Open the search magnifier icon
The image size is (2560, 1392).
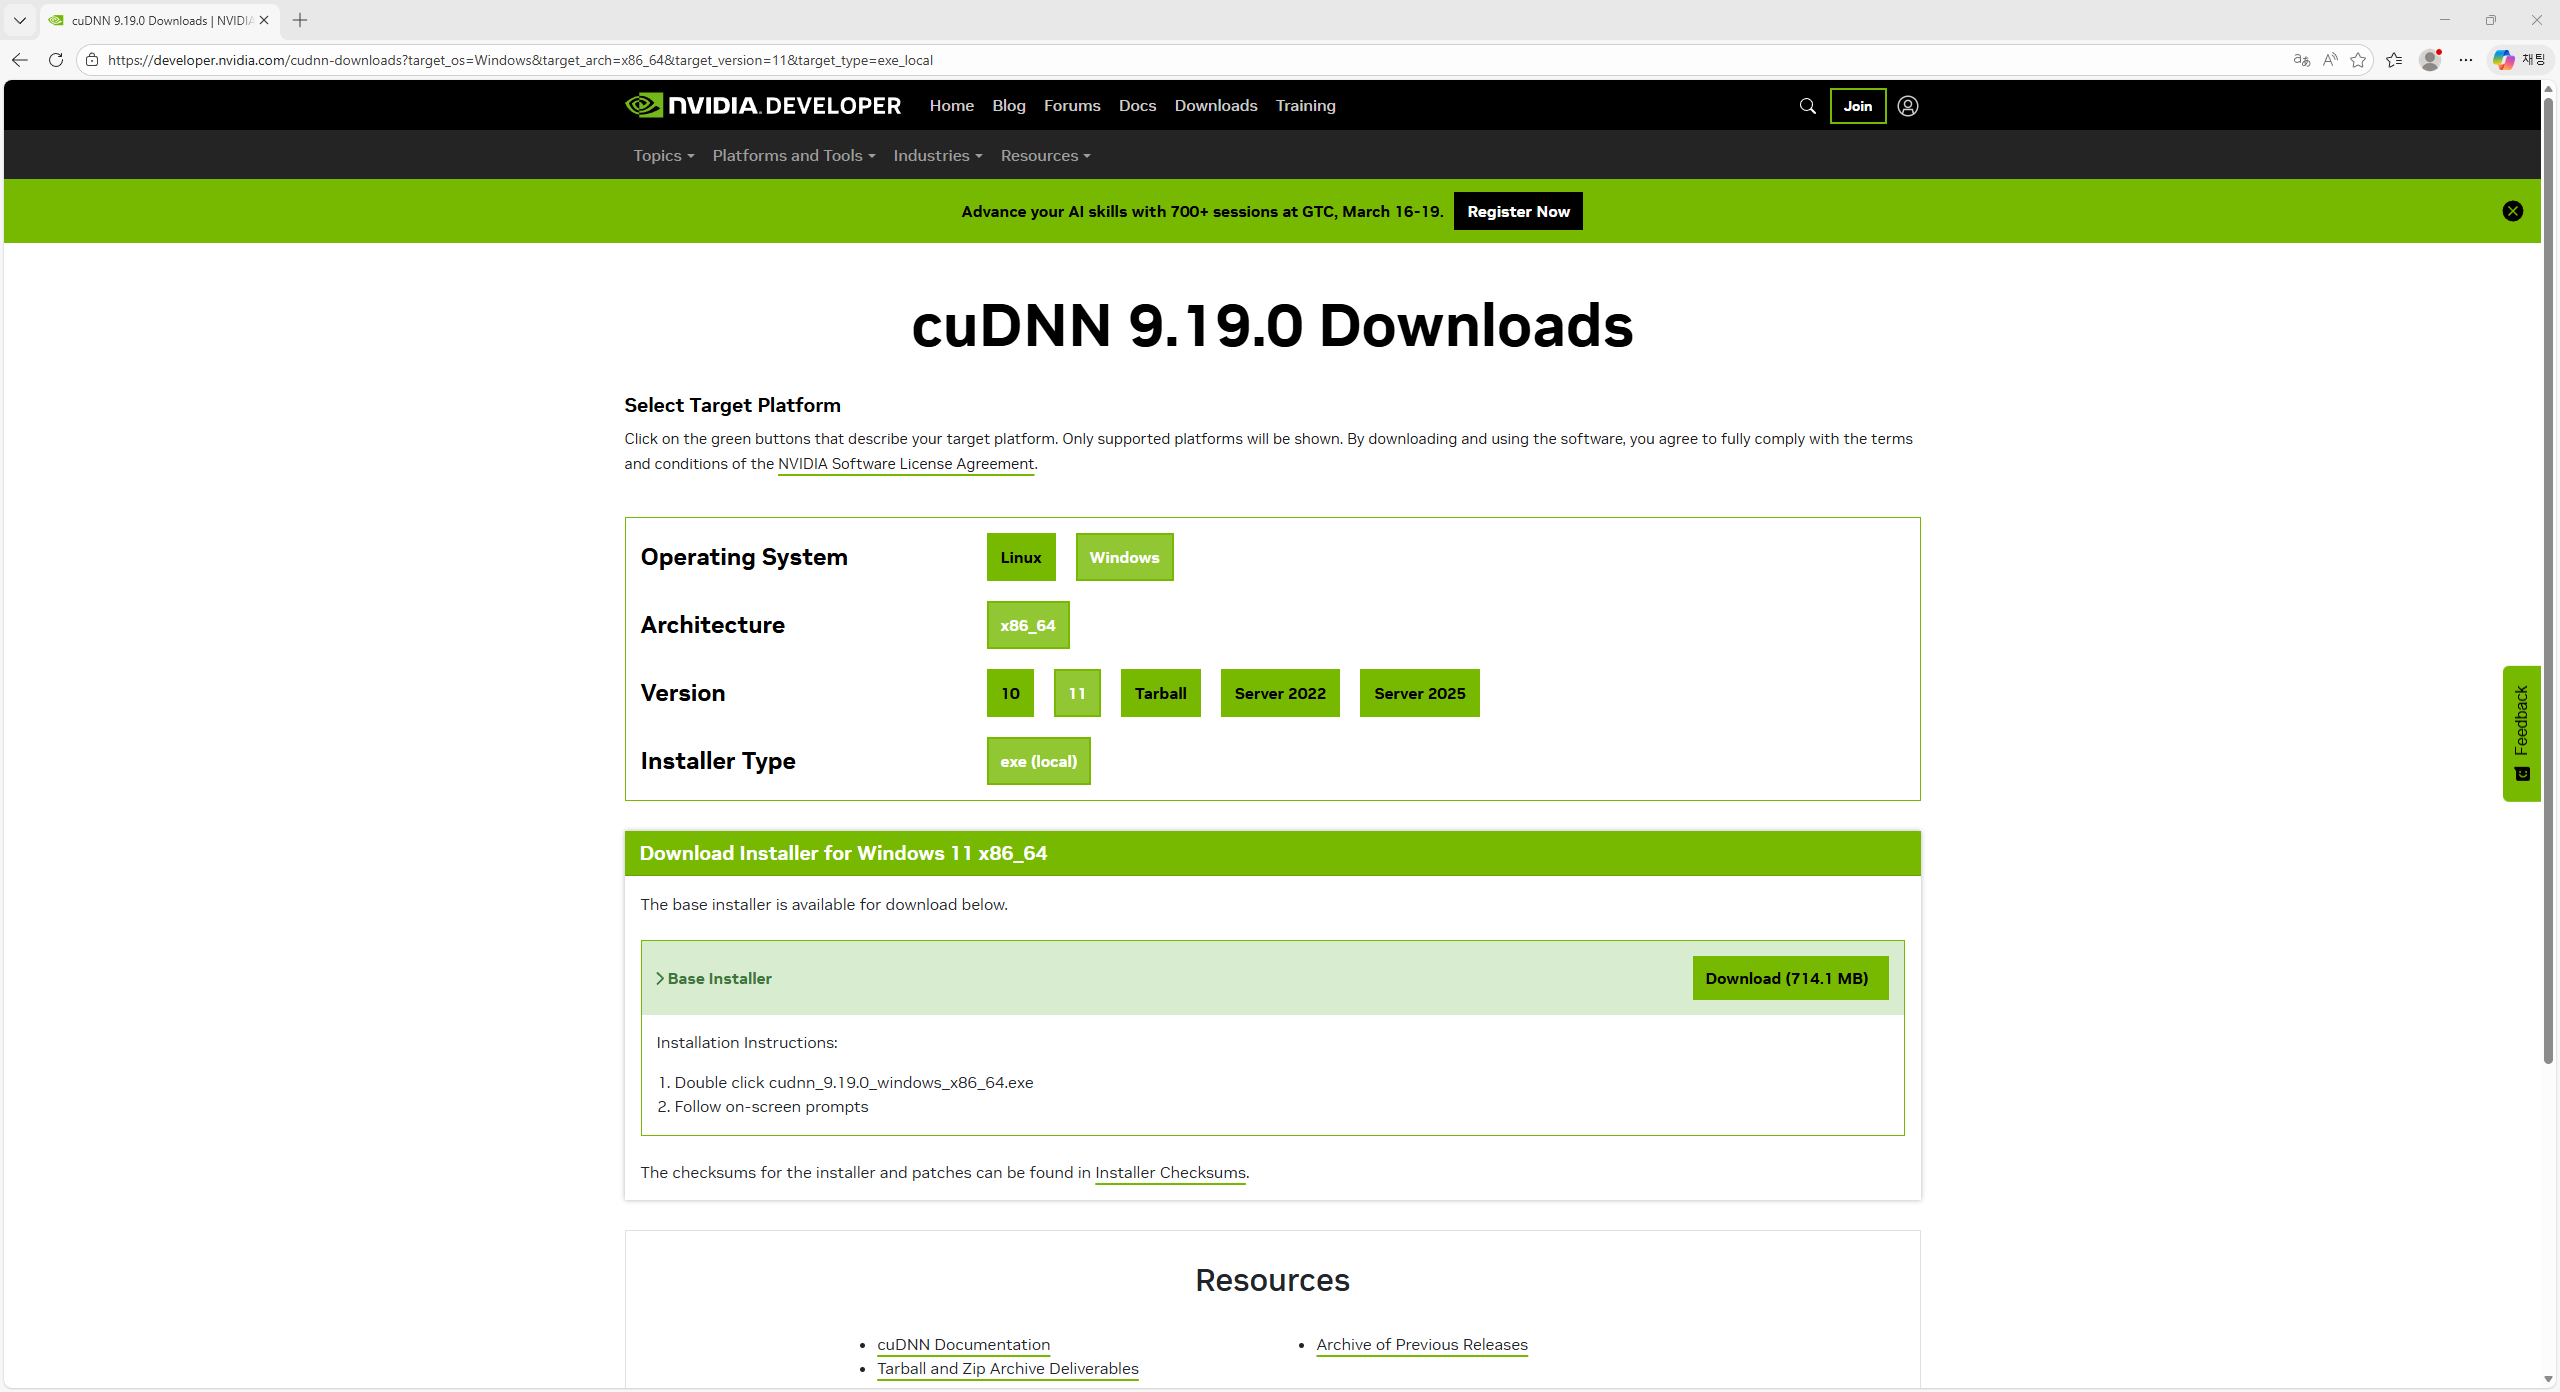pos(1807,105)
